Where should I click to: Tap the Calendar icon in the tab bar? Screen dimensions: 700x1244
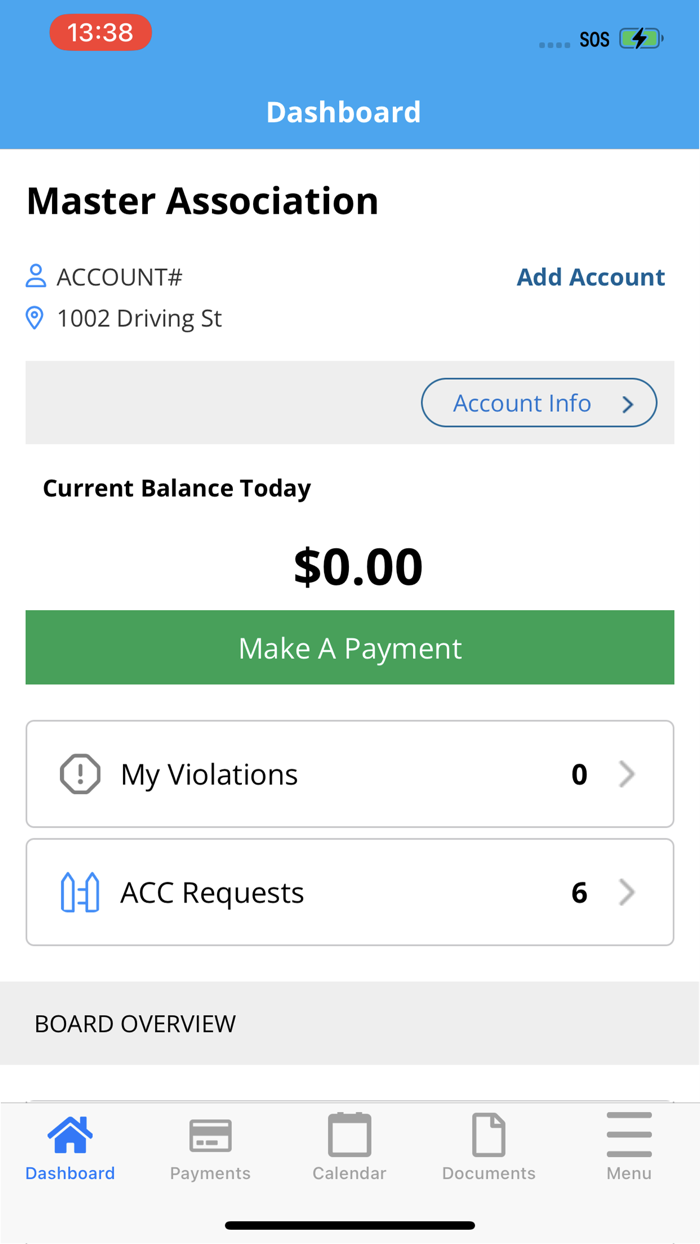(x=348, y=1134)
